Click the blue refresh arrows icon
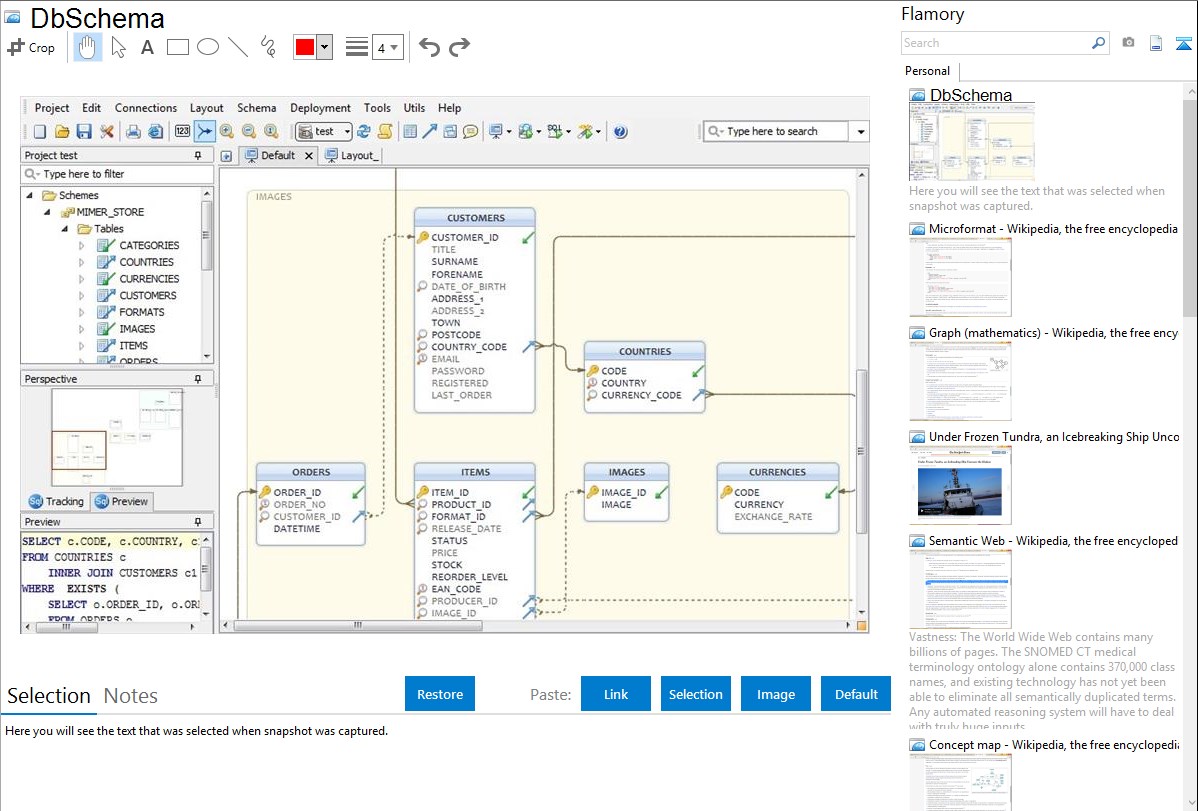Image resolution: width=1198 pixels, height=811 pixels. pos(364,131)
